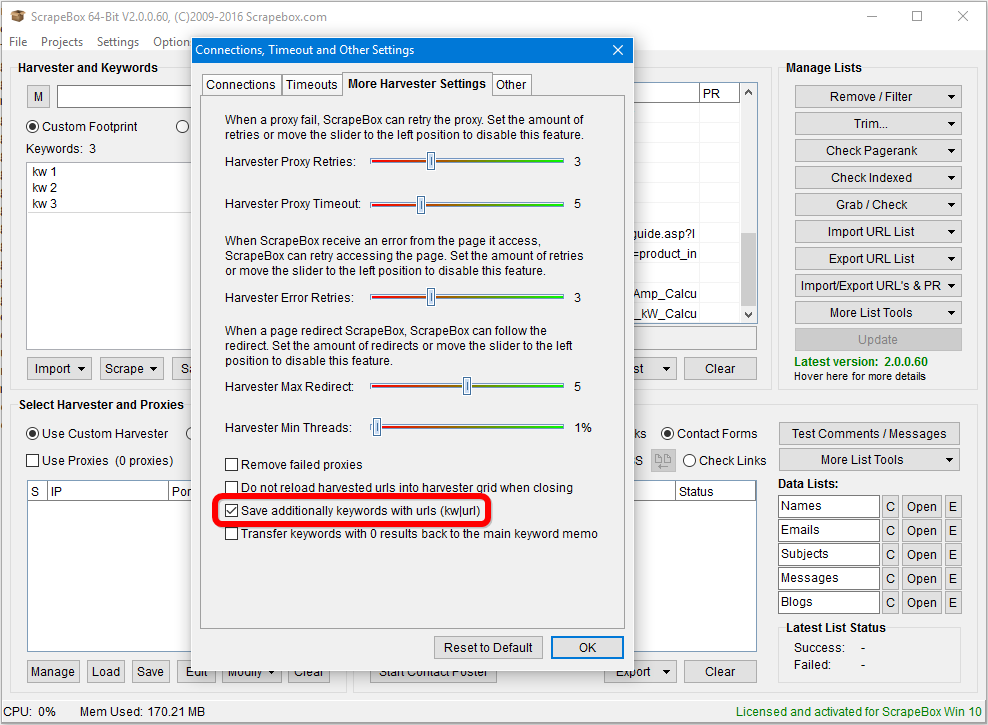
Task: Click the proxy Save button
Action: click(x=151, y=672)
